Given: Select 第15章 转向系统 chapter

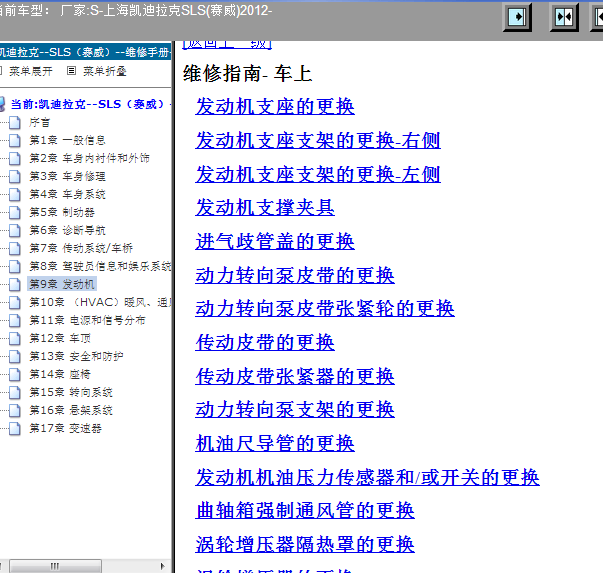Looking at the screenshot, I should pos(71,392).
